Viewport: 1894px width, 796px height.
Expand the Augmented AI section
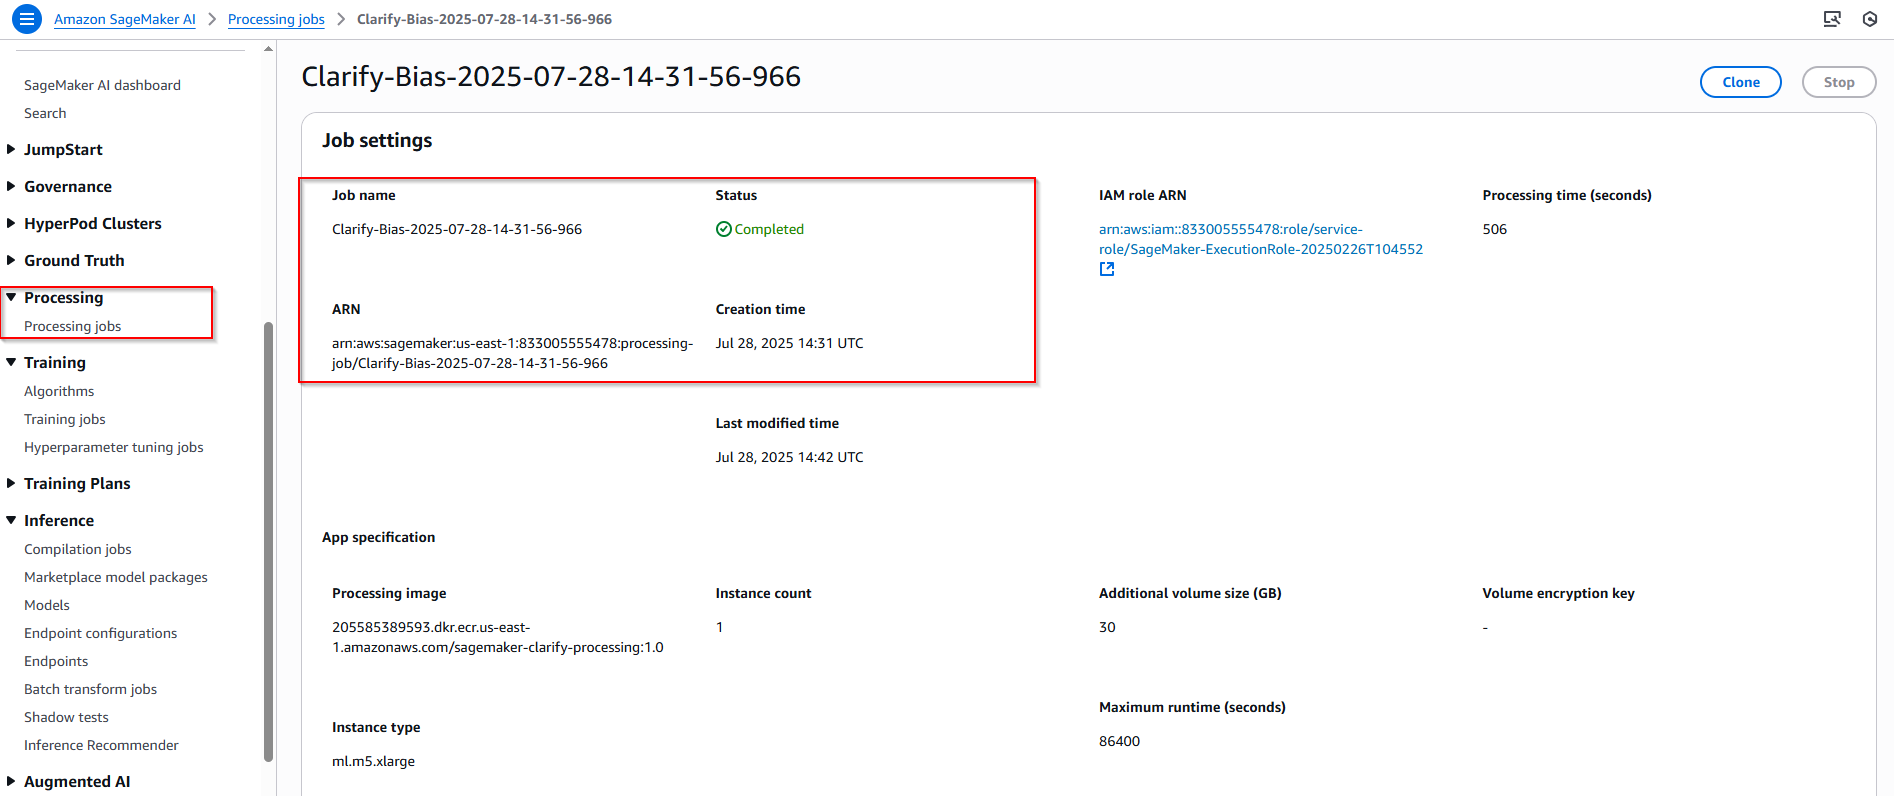(x=11, y=781)
